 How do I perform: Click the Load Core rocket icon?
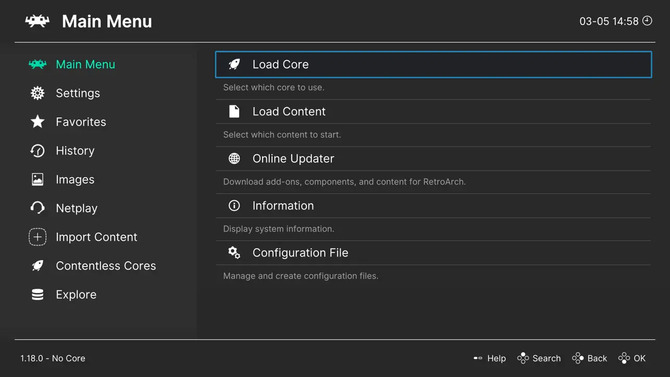(x=234, y=65)
